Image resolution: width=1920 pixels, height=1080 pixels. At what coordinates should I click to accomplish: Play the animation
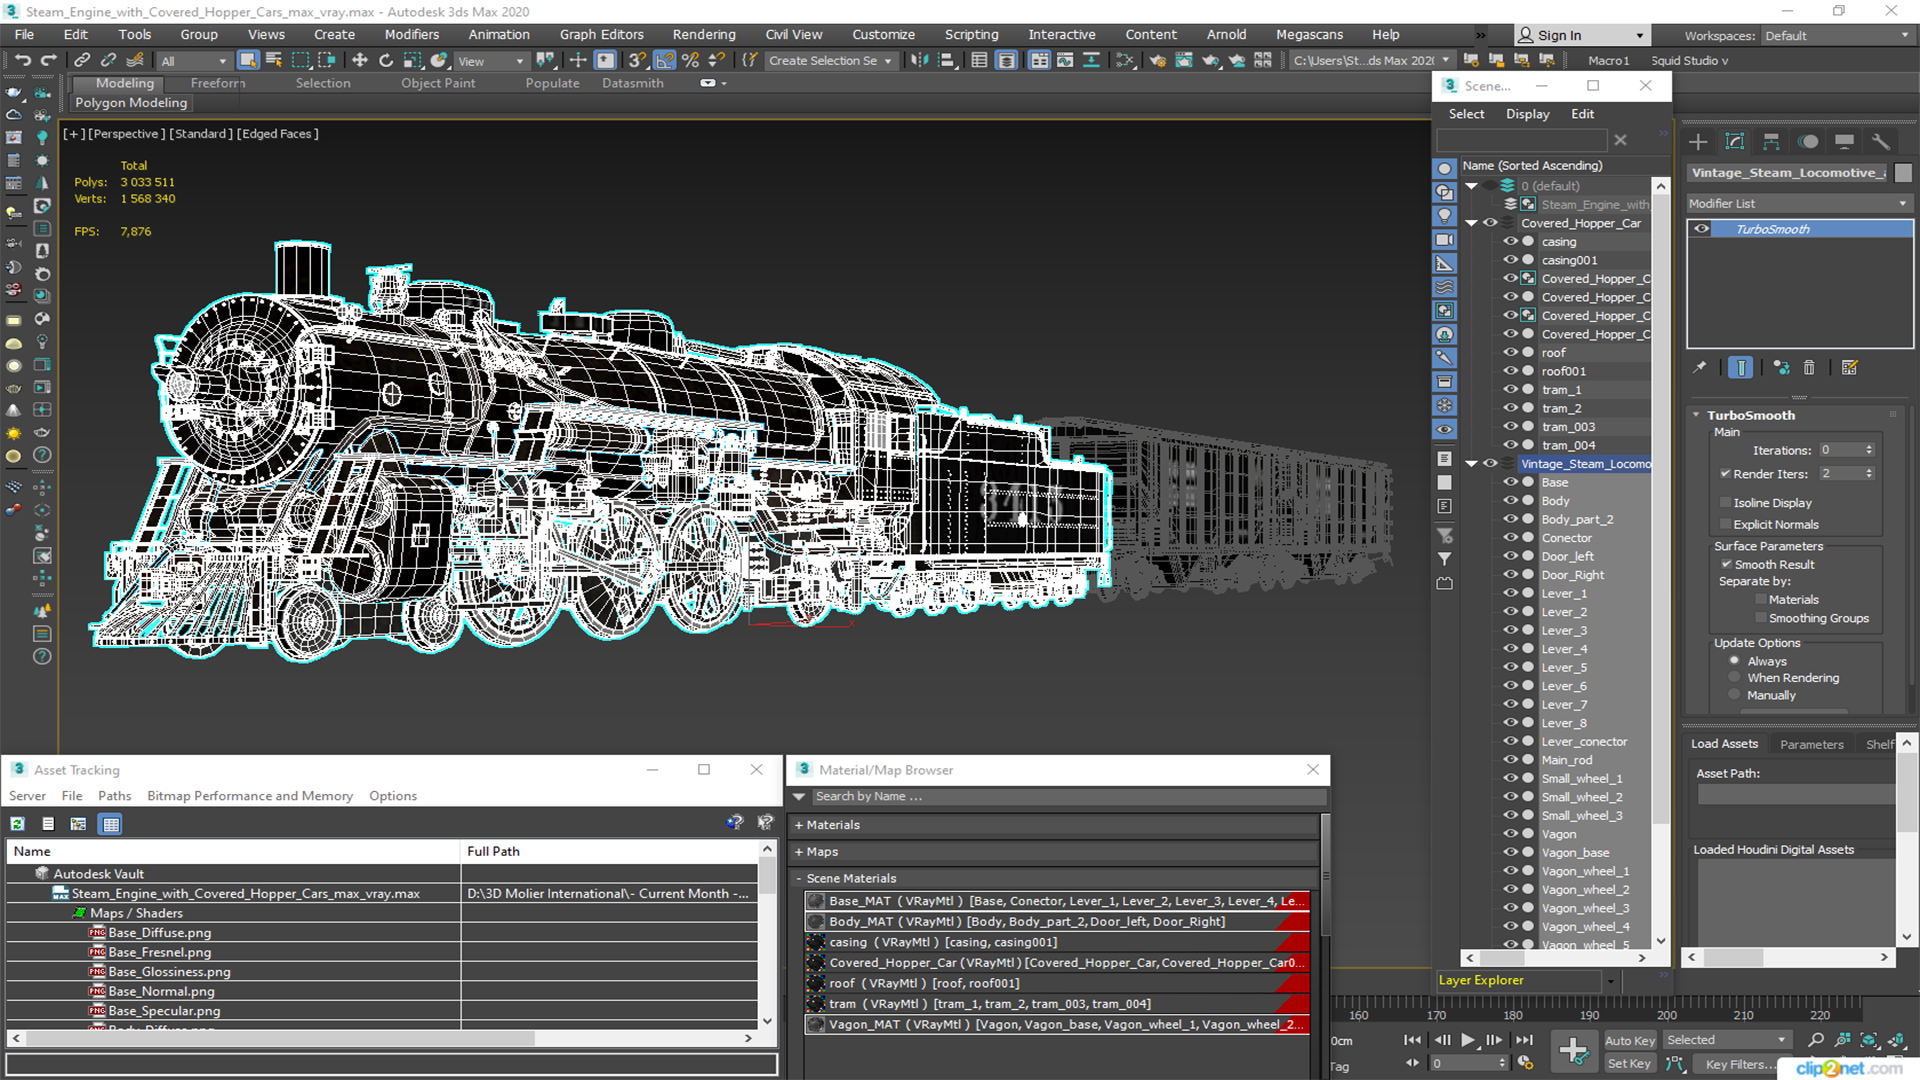1468,1040
